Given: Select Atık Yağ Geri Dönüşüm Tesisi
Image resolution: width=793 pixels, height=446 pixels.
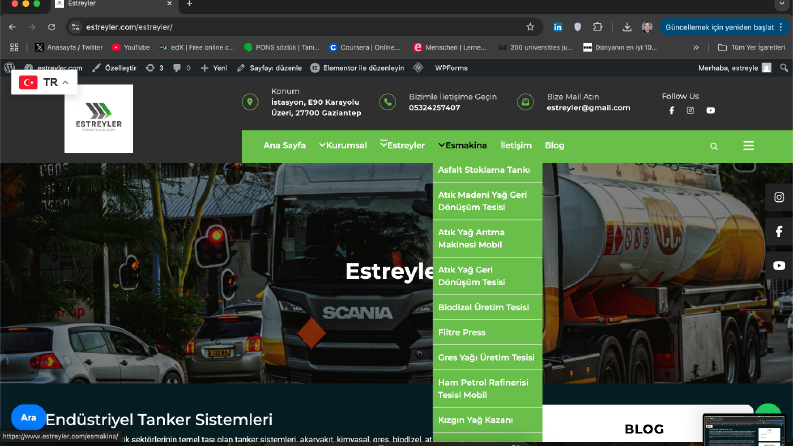Looking at the screenshot, I should point(488,276).
